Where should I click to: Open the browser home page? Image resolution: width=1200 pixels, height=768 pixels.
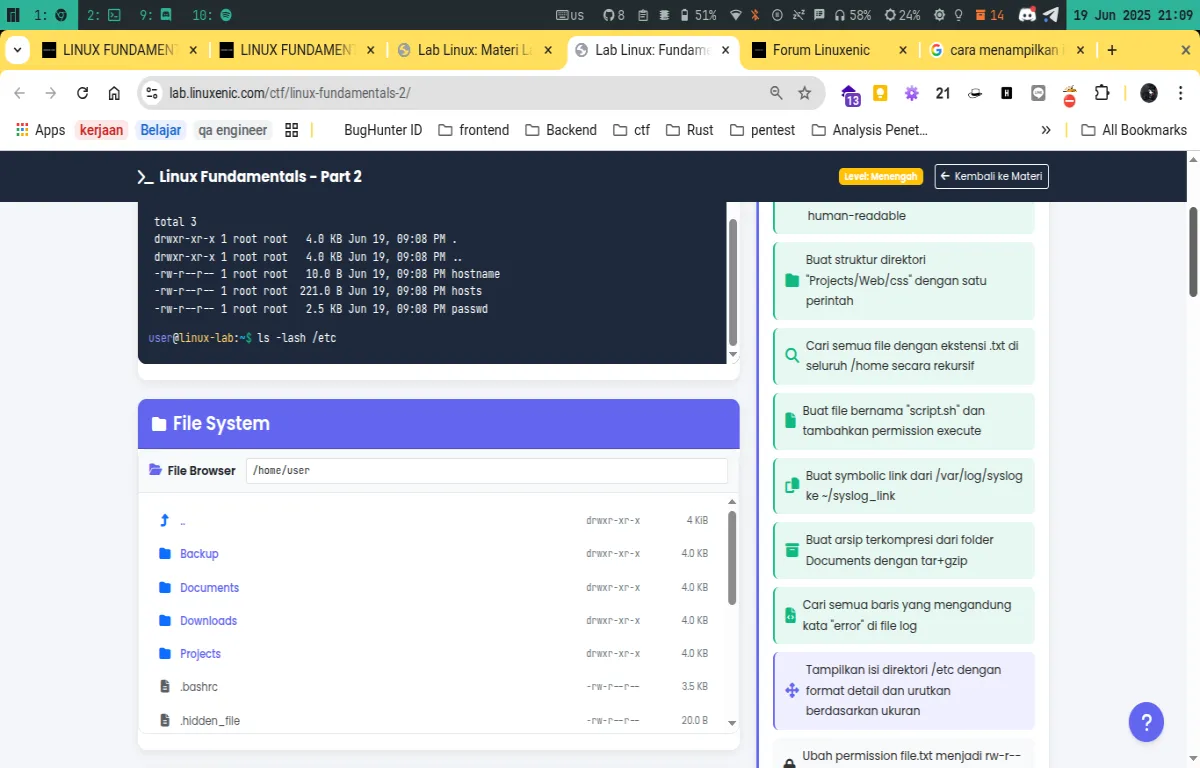[x=114, y=93]
